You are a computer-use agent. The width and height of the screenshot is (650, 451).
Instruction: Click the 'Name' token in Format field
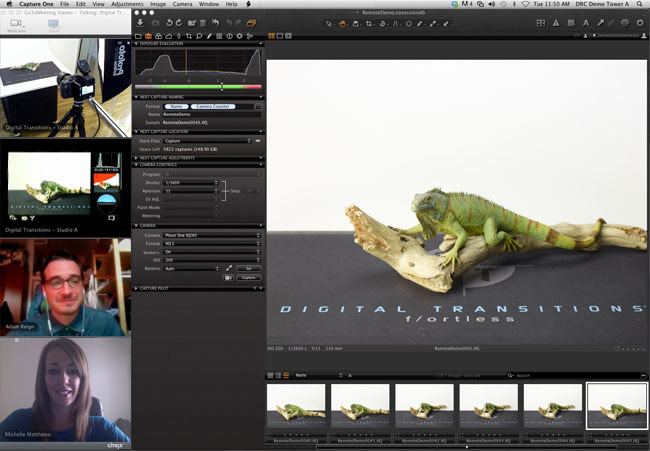(176, 107)
